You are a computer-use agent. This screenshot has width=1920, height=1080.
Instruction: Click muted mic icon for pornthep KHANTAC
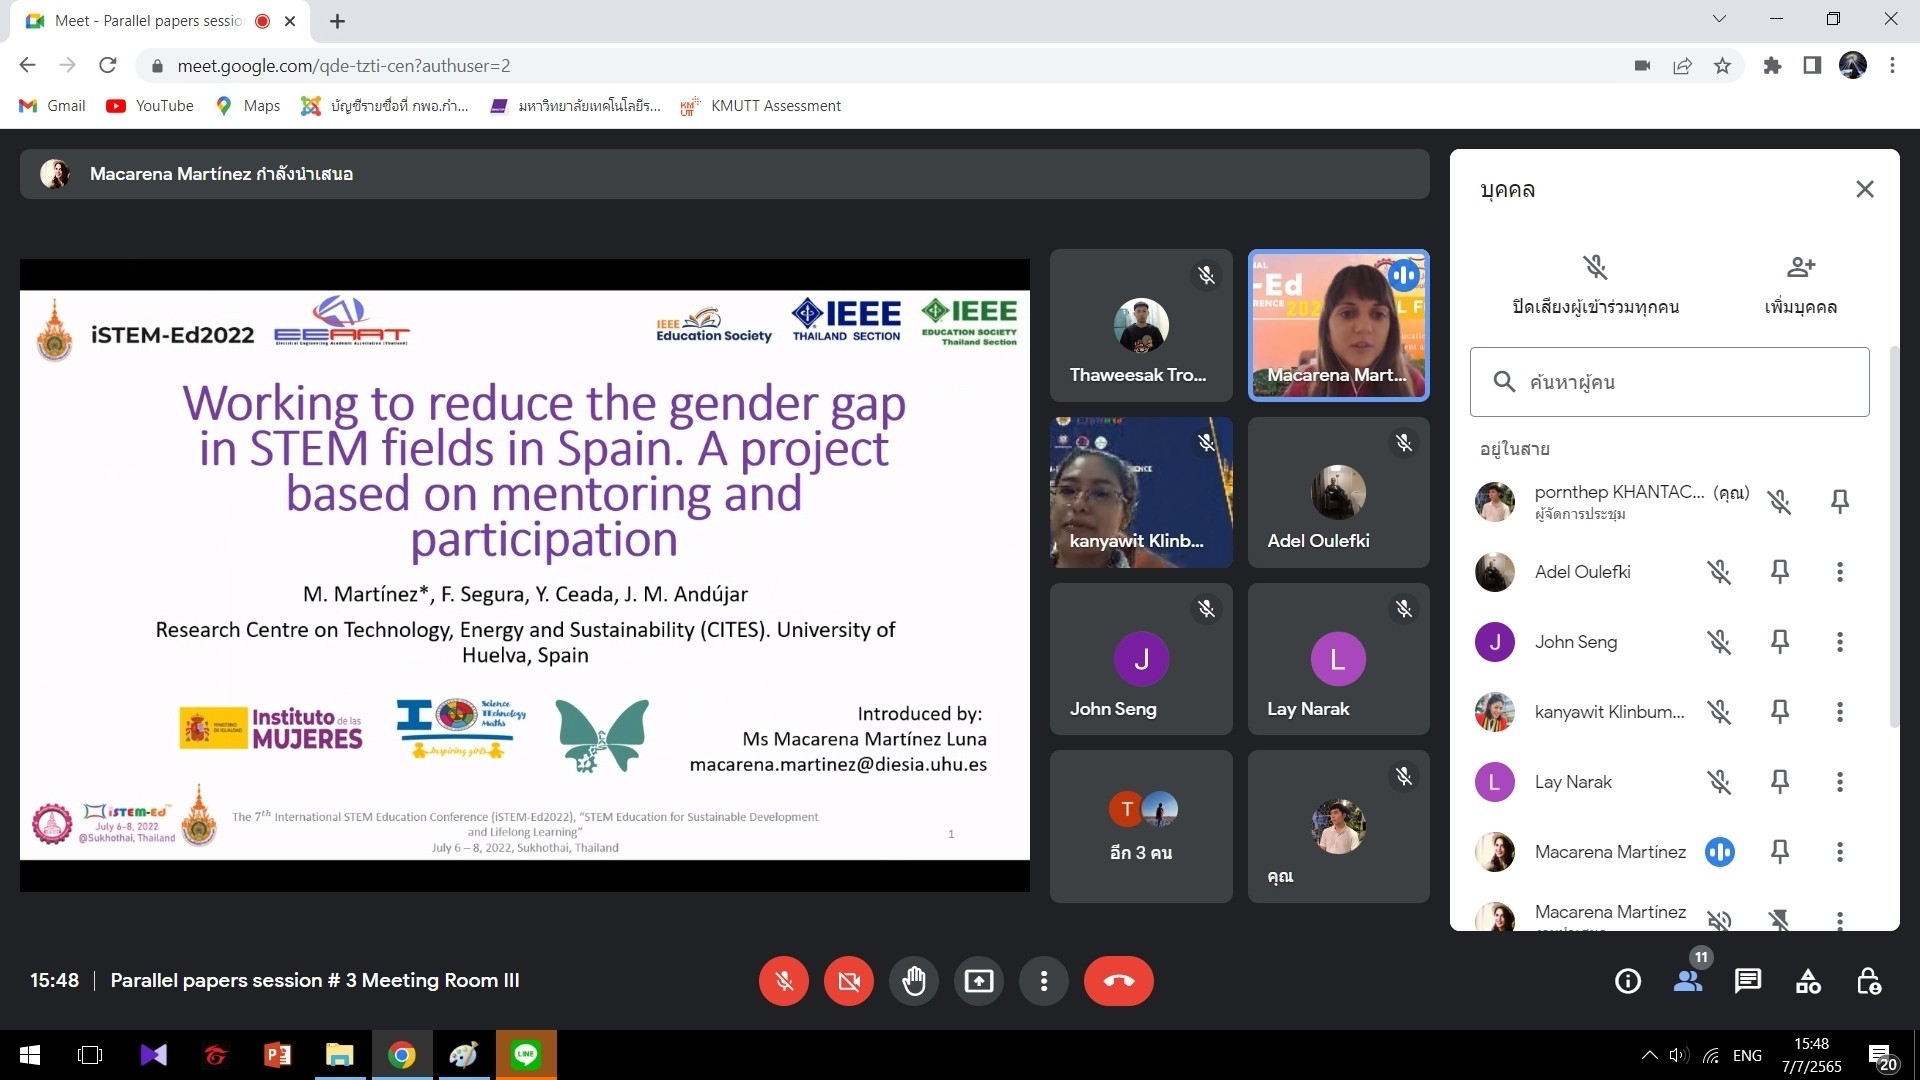pos(1779,501)
